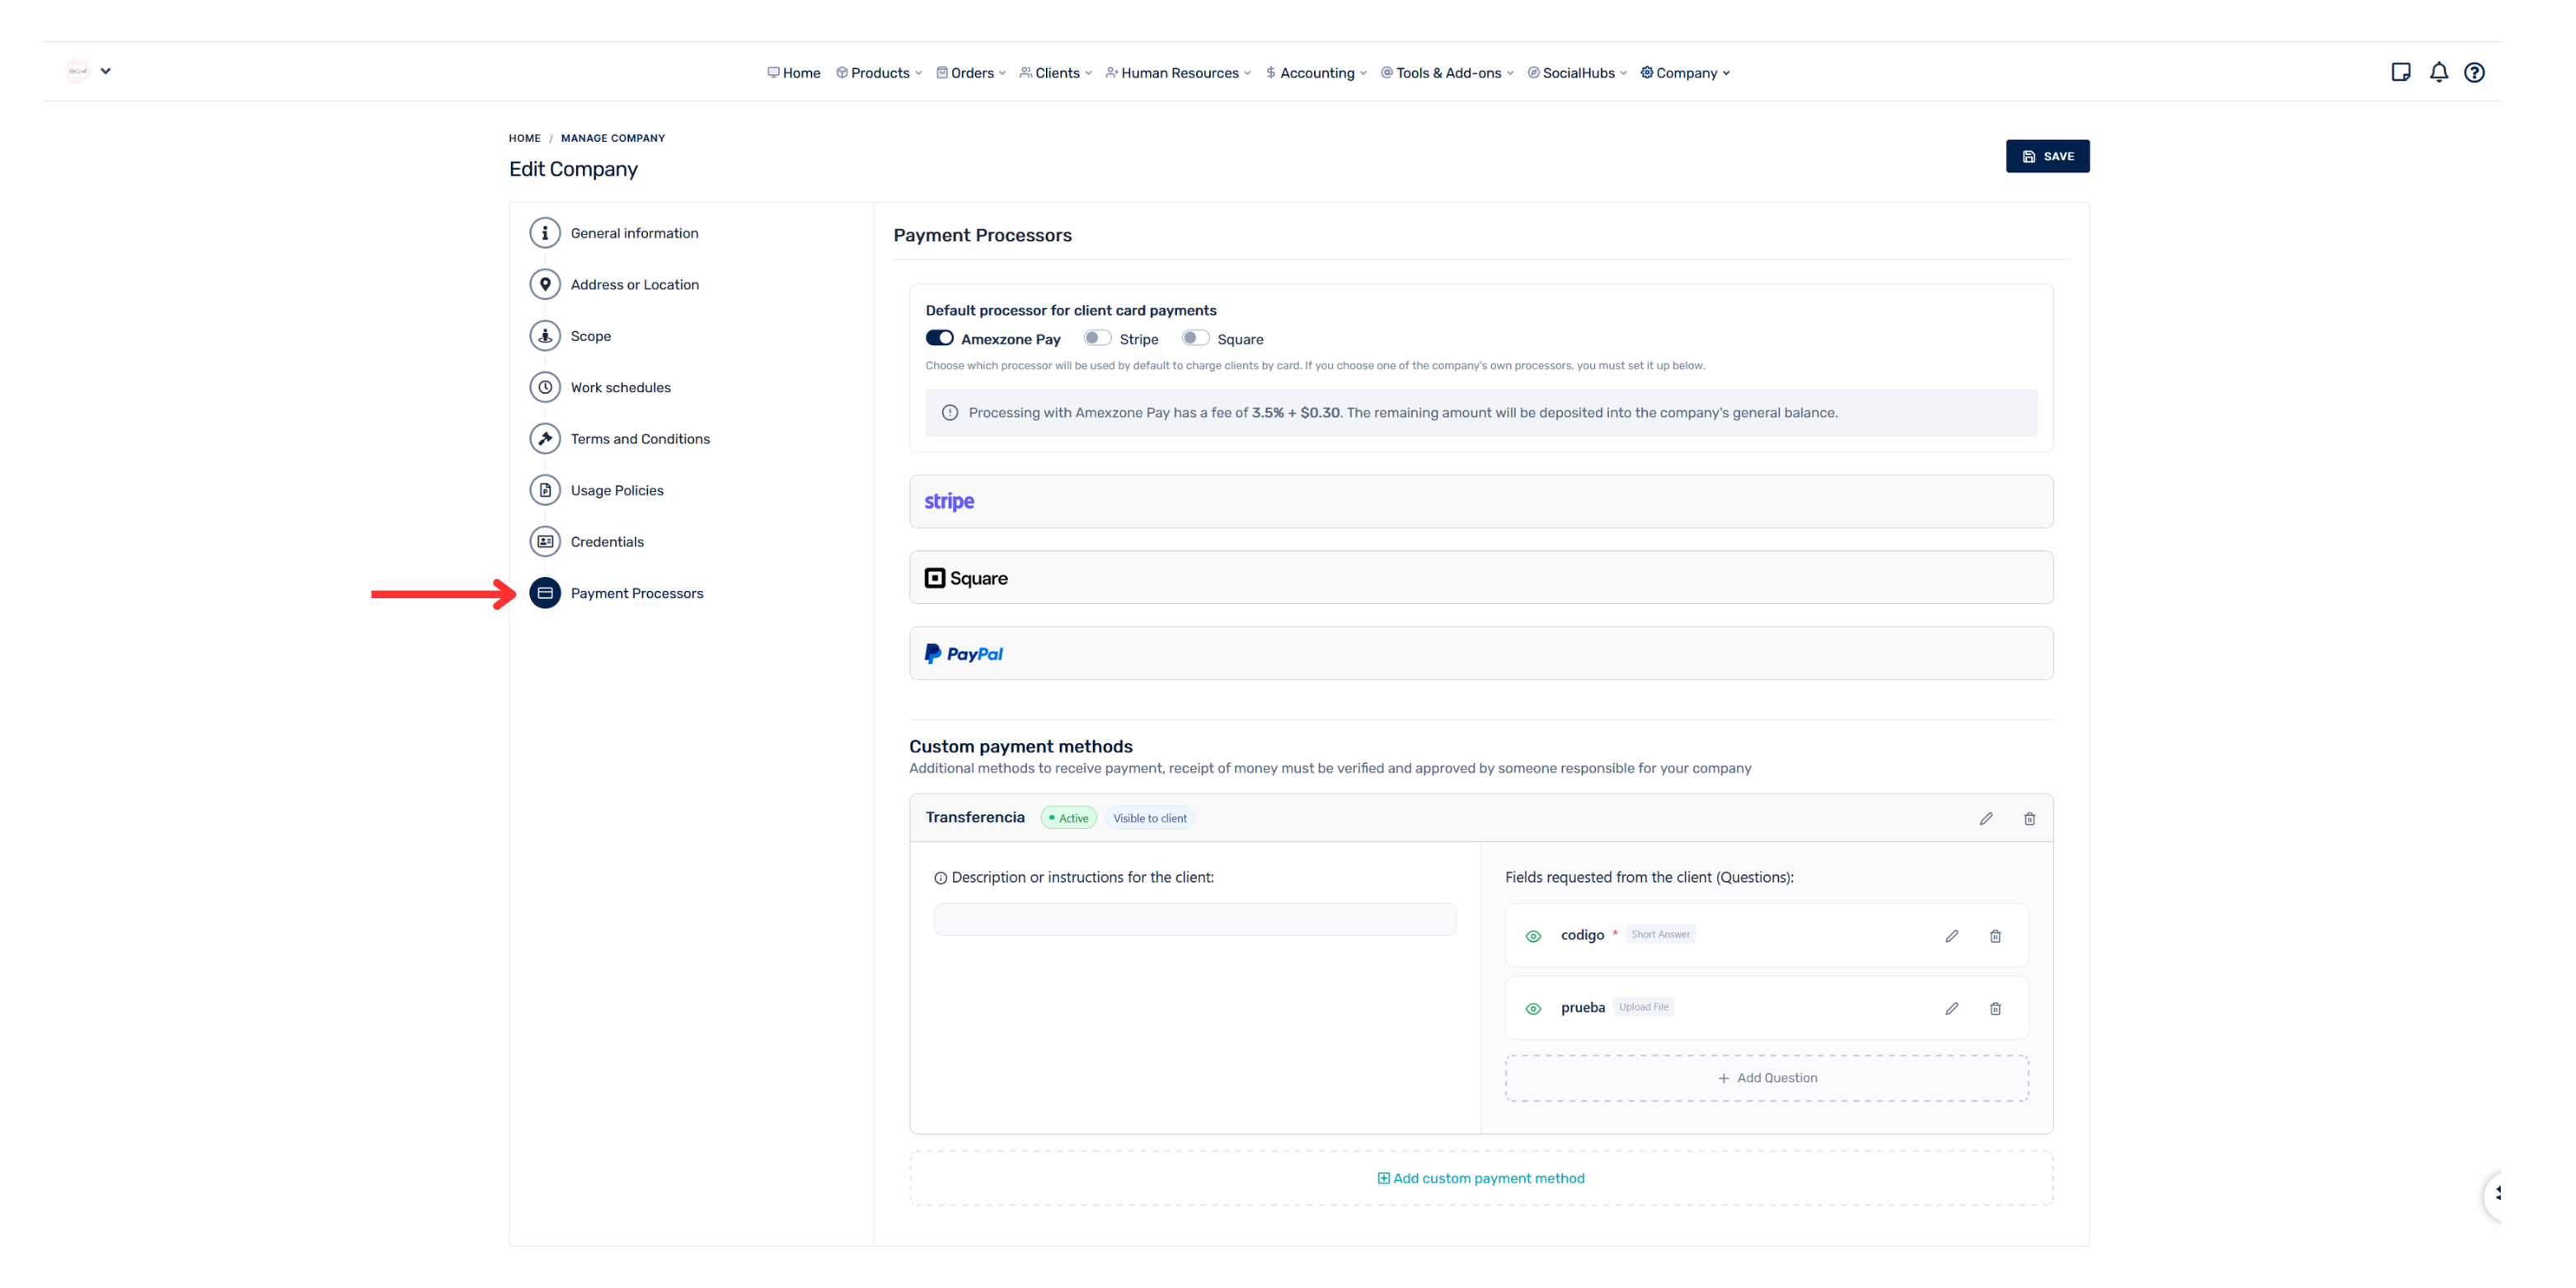
Task: Open the notes icon in top bar
Action: (x=2400, y=72)
